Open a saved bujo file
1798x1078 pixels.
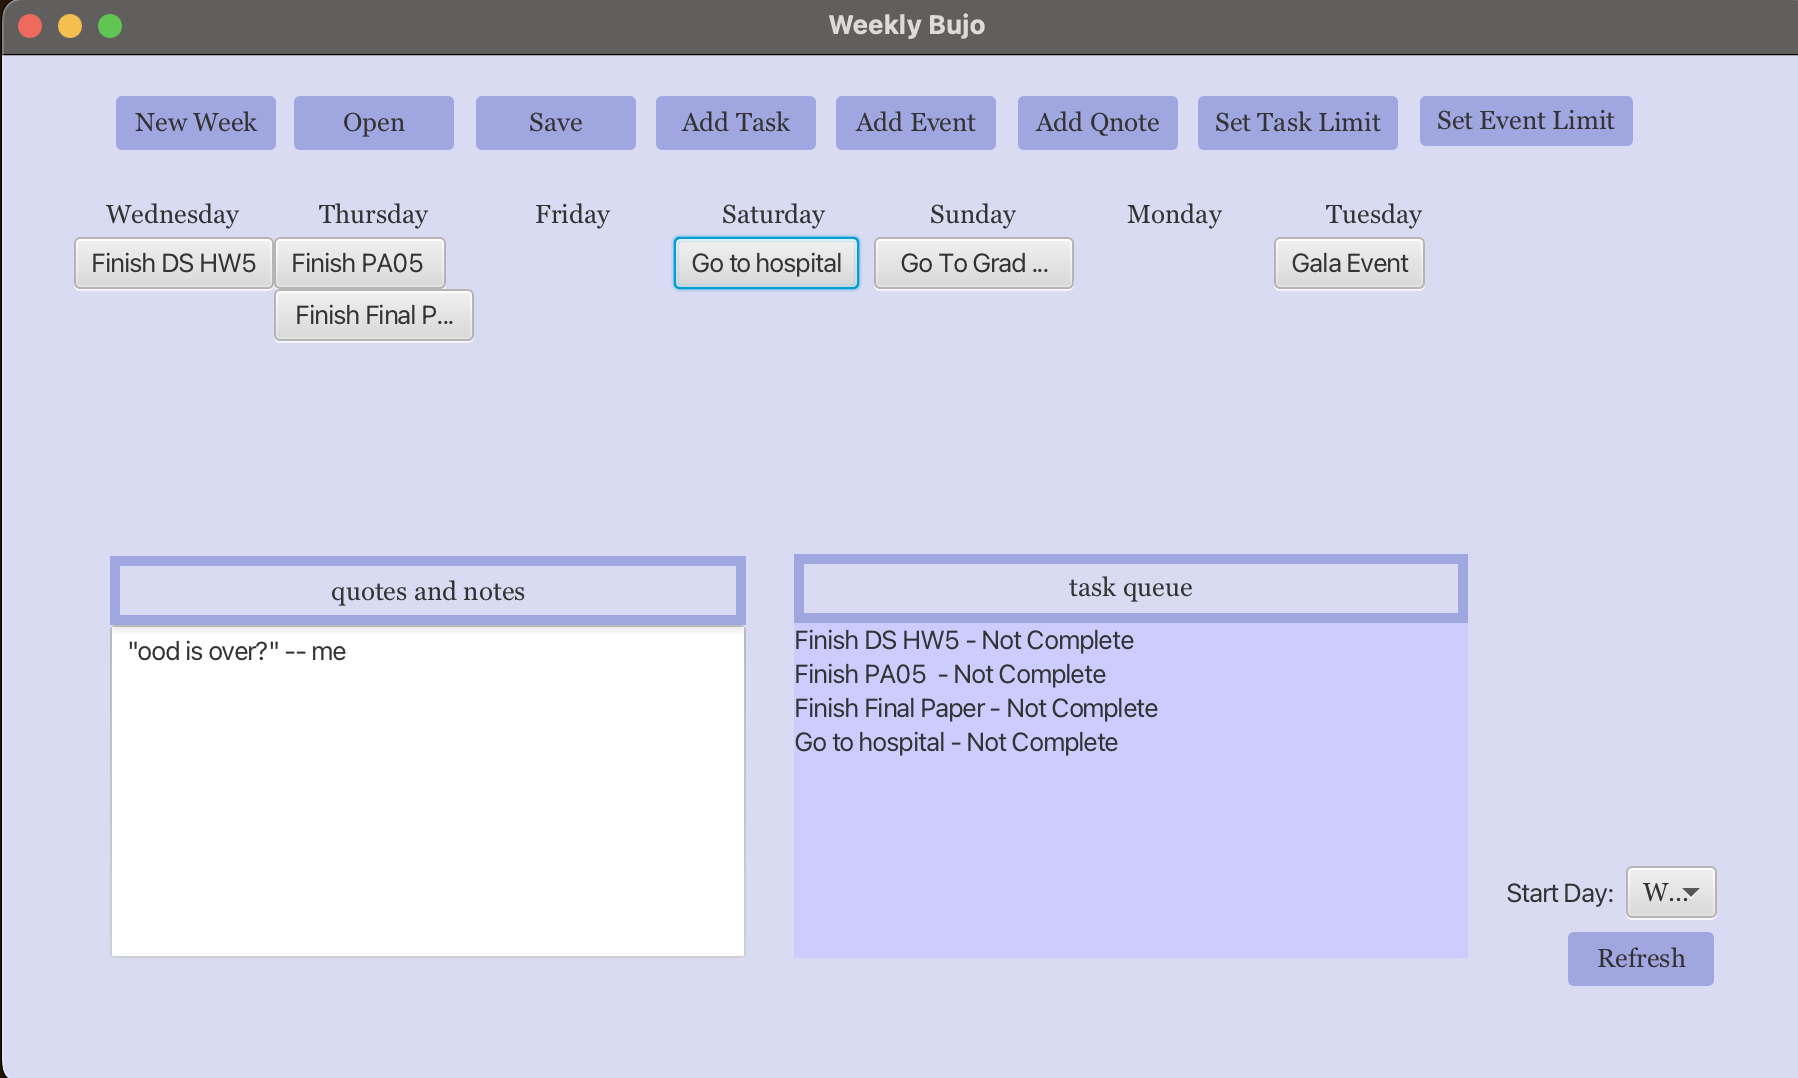(x=373, y=123)
